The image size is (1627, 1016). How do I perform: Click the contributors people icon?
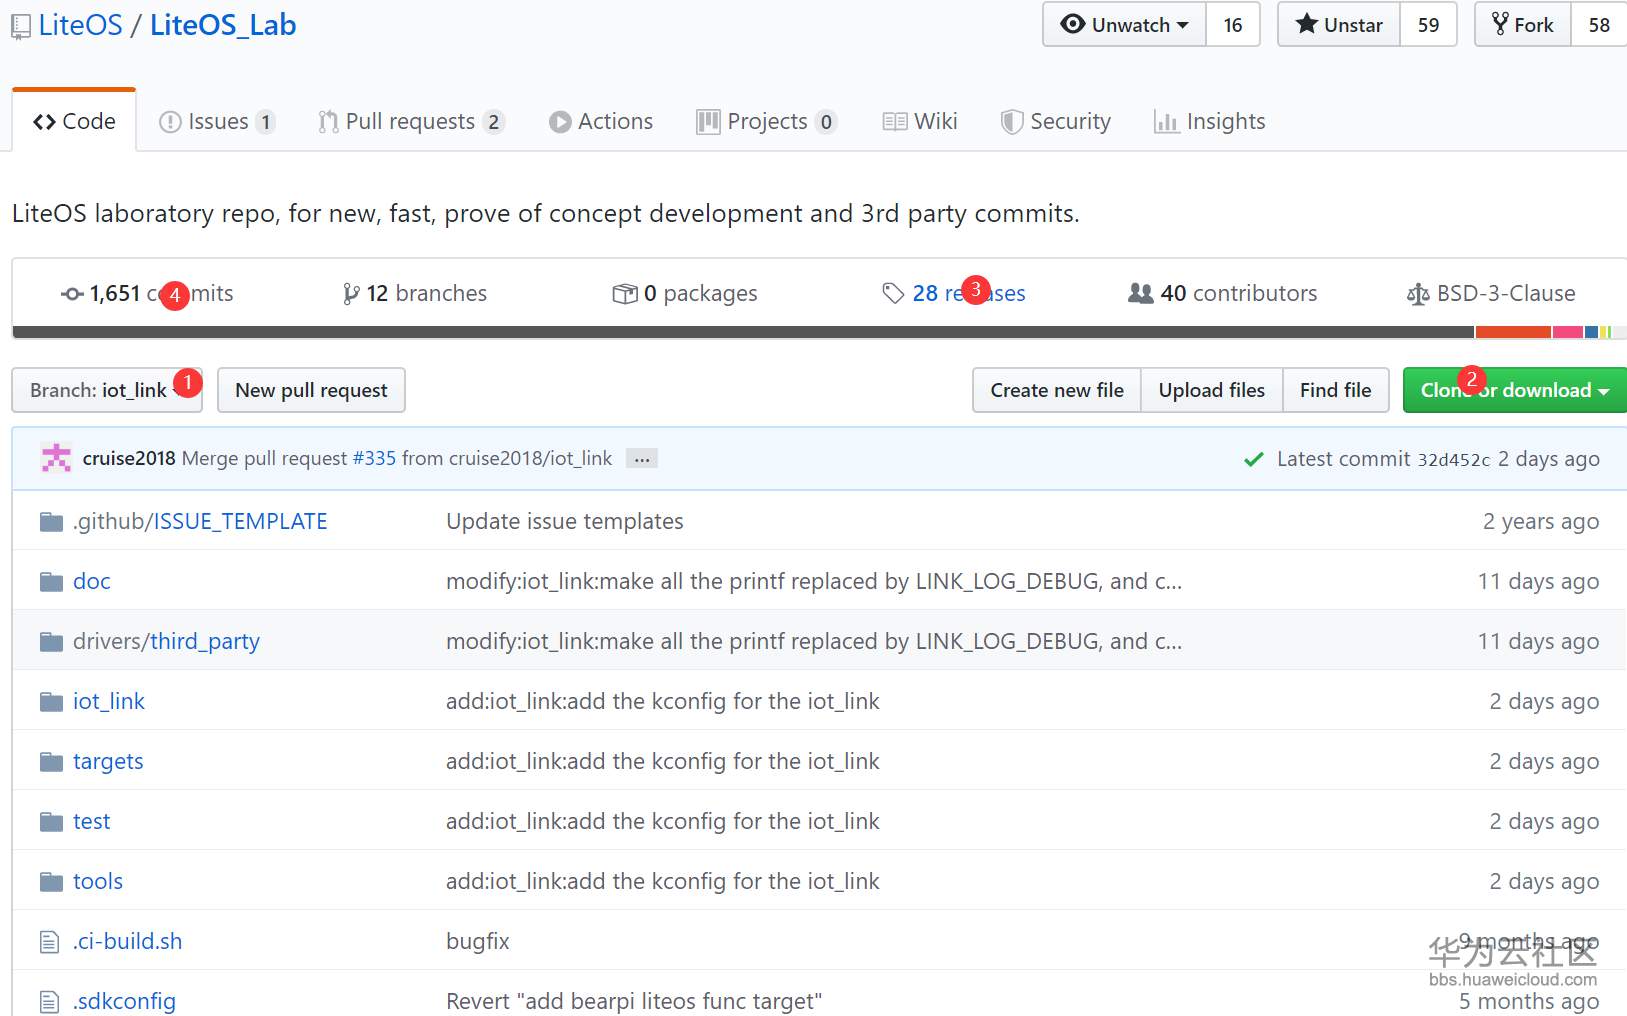(x=1140, y=293)
